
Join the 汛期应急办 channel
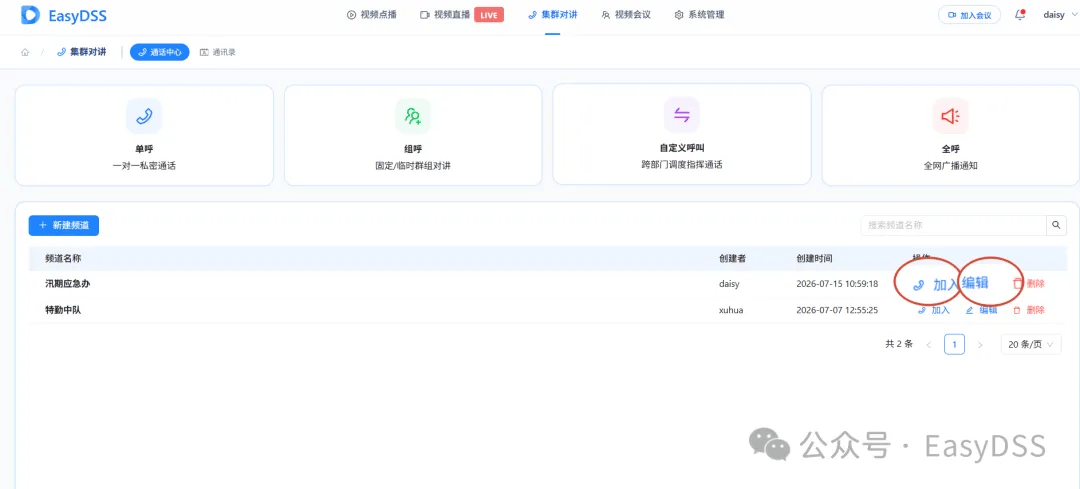coord(935,284)
